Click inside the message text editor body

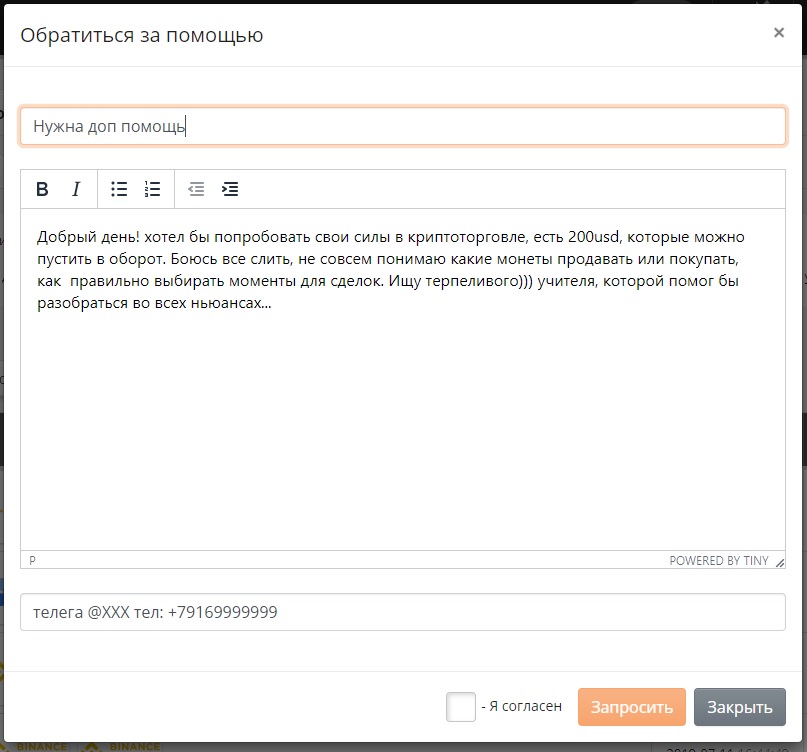coord(403,379)
